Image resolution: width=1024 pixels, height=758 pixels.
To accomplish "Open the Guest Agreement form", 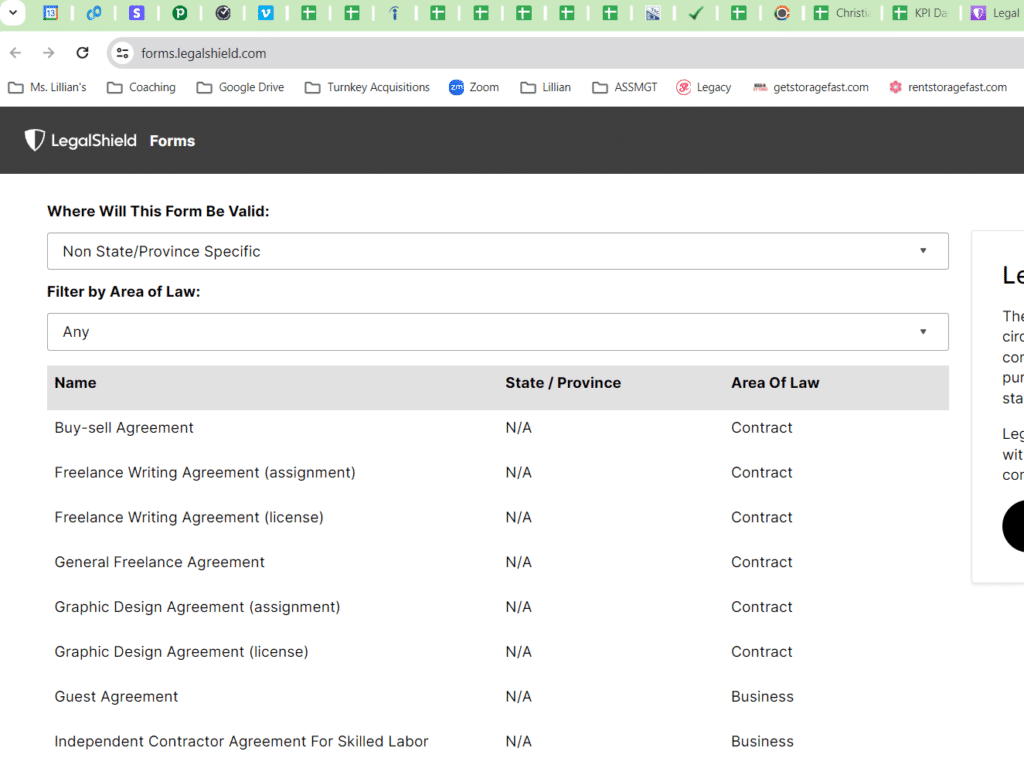I will [116, 696].
